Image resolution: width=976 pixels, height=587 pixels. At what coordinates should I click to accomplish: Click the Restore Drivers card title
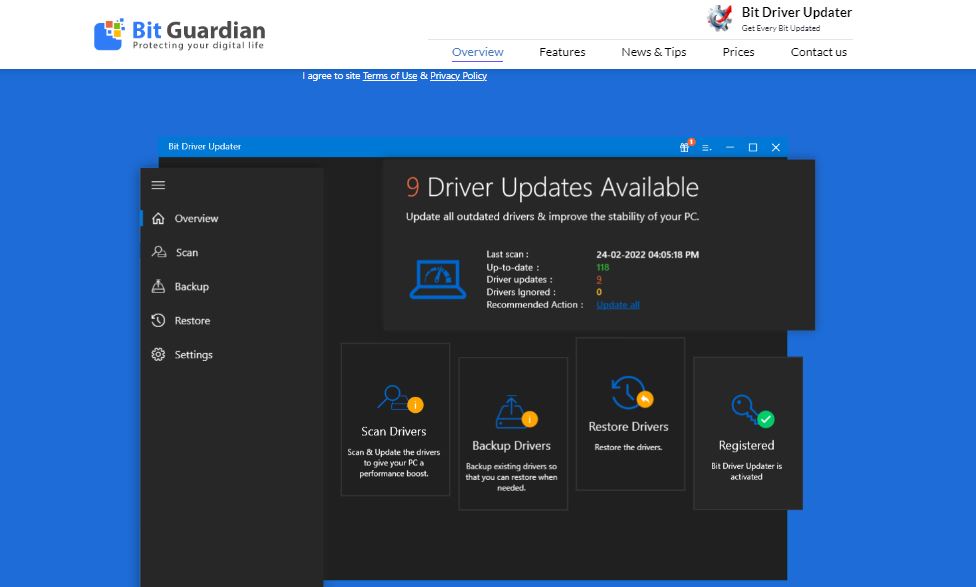click(629, 426)
